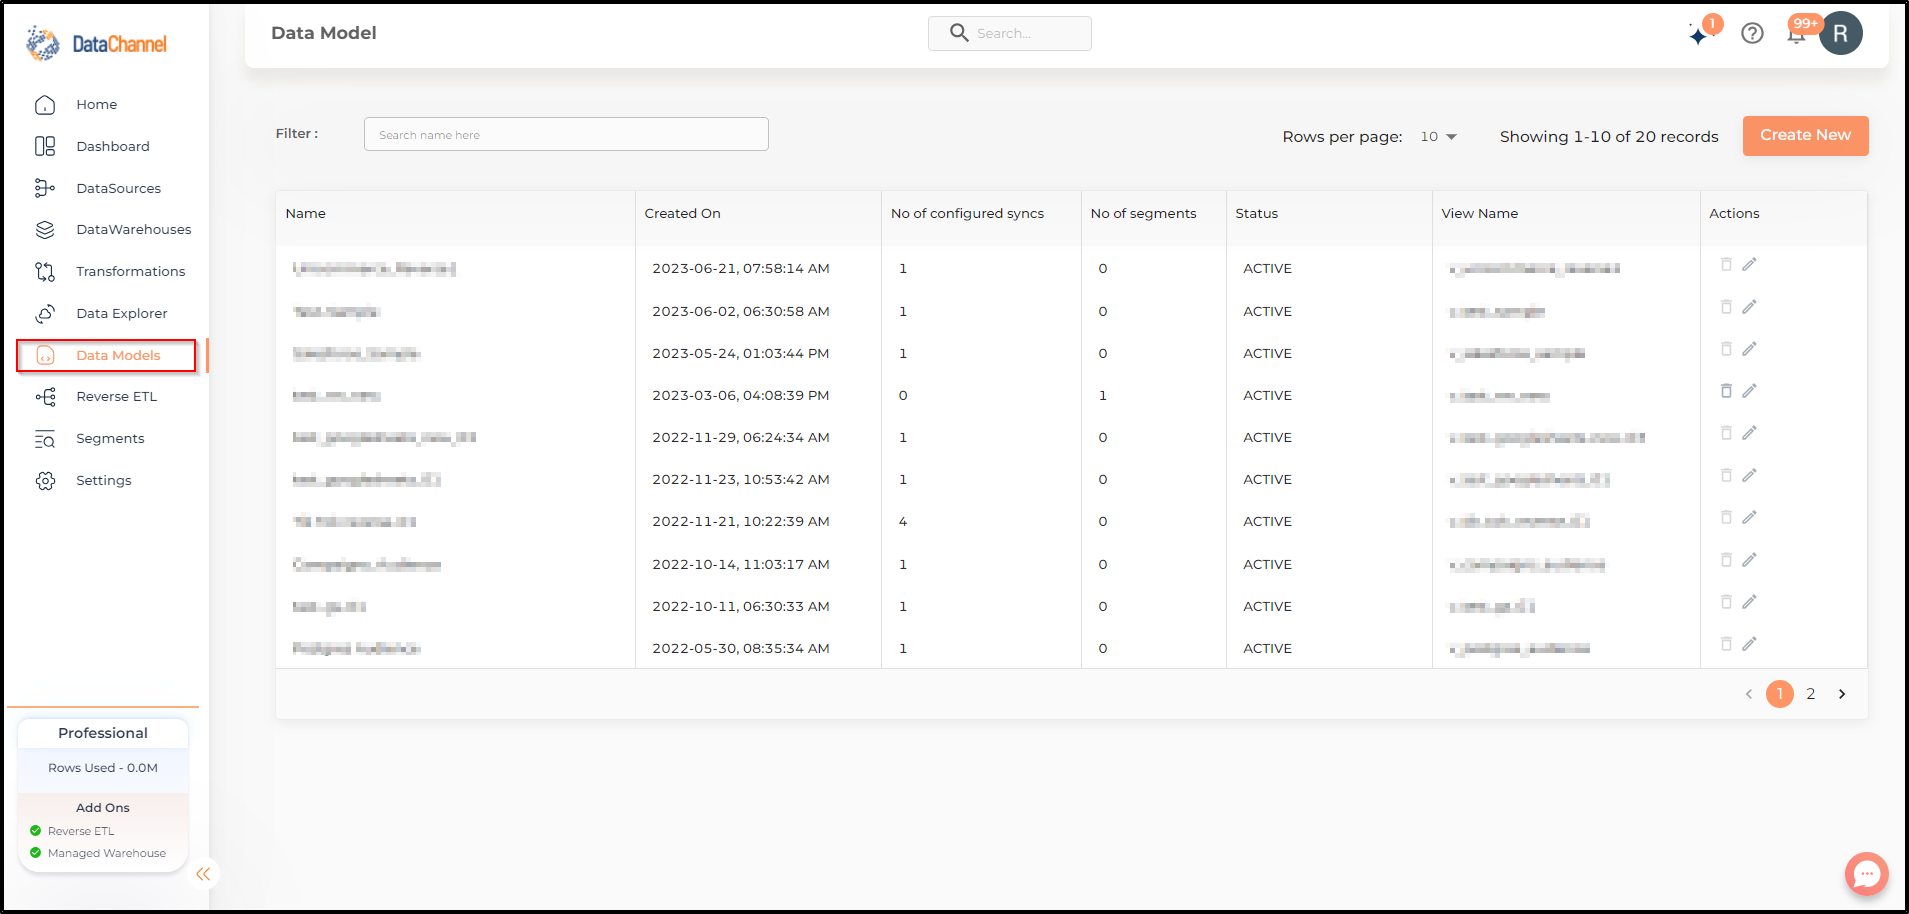Open the user profile avatar R
This screenshot has height=914, width=1909.
tap(1840, 33)
